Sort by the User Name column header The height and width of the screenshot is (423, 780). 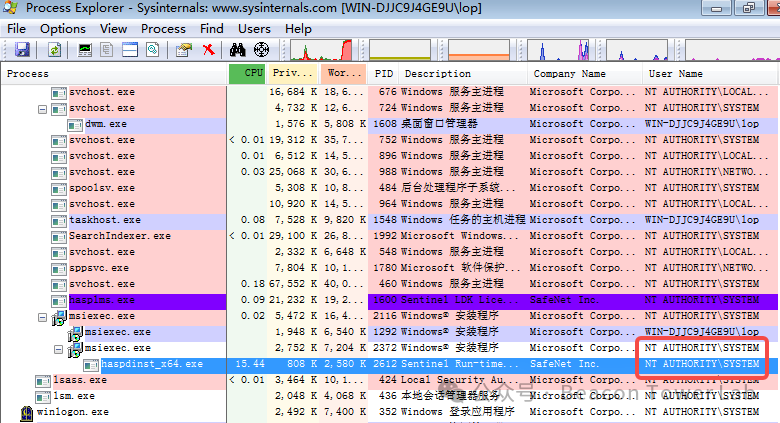click(710, 74)
